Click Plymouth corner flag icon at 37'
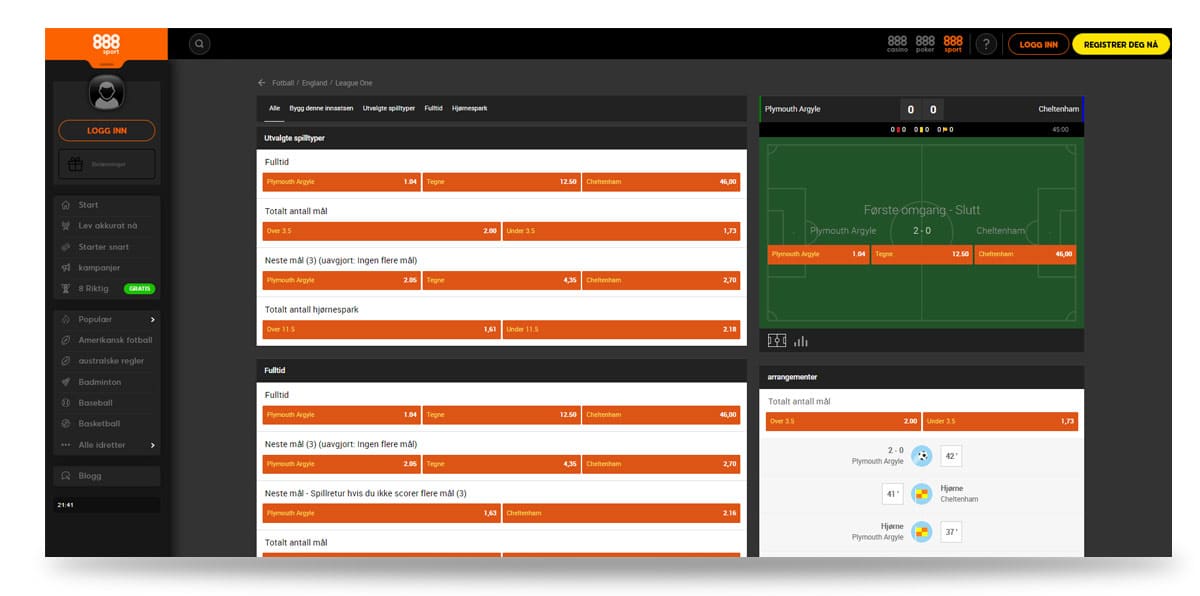The image size is (1200, 596). coord(922,531)
